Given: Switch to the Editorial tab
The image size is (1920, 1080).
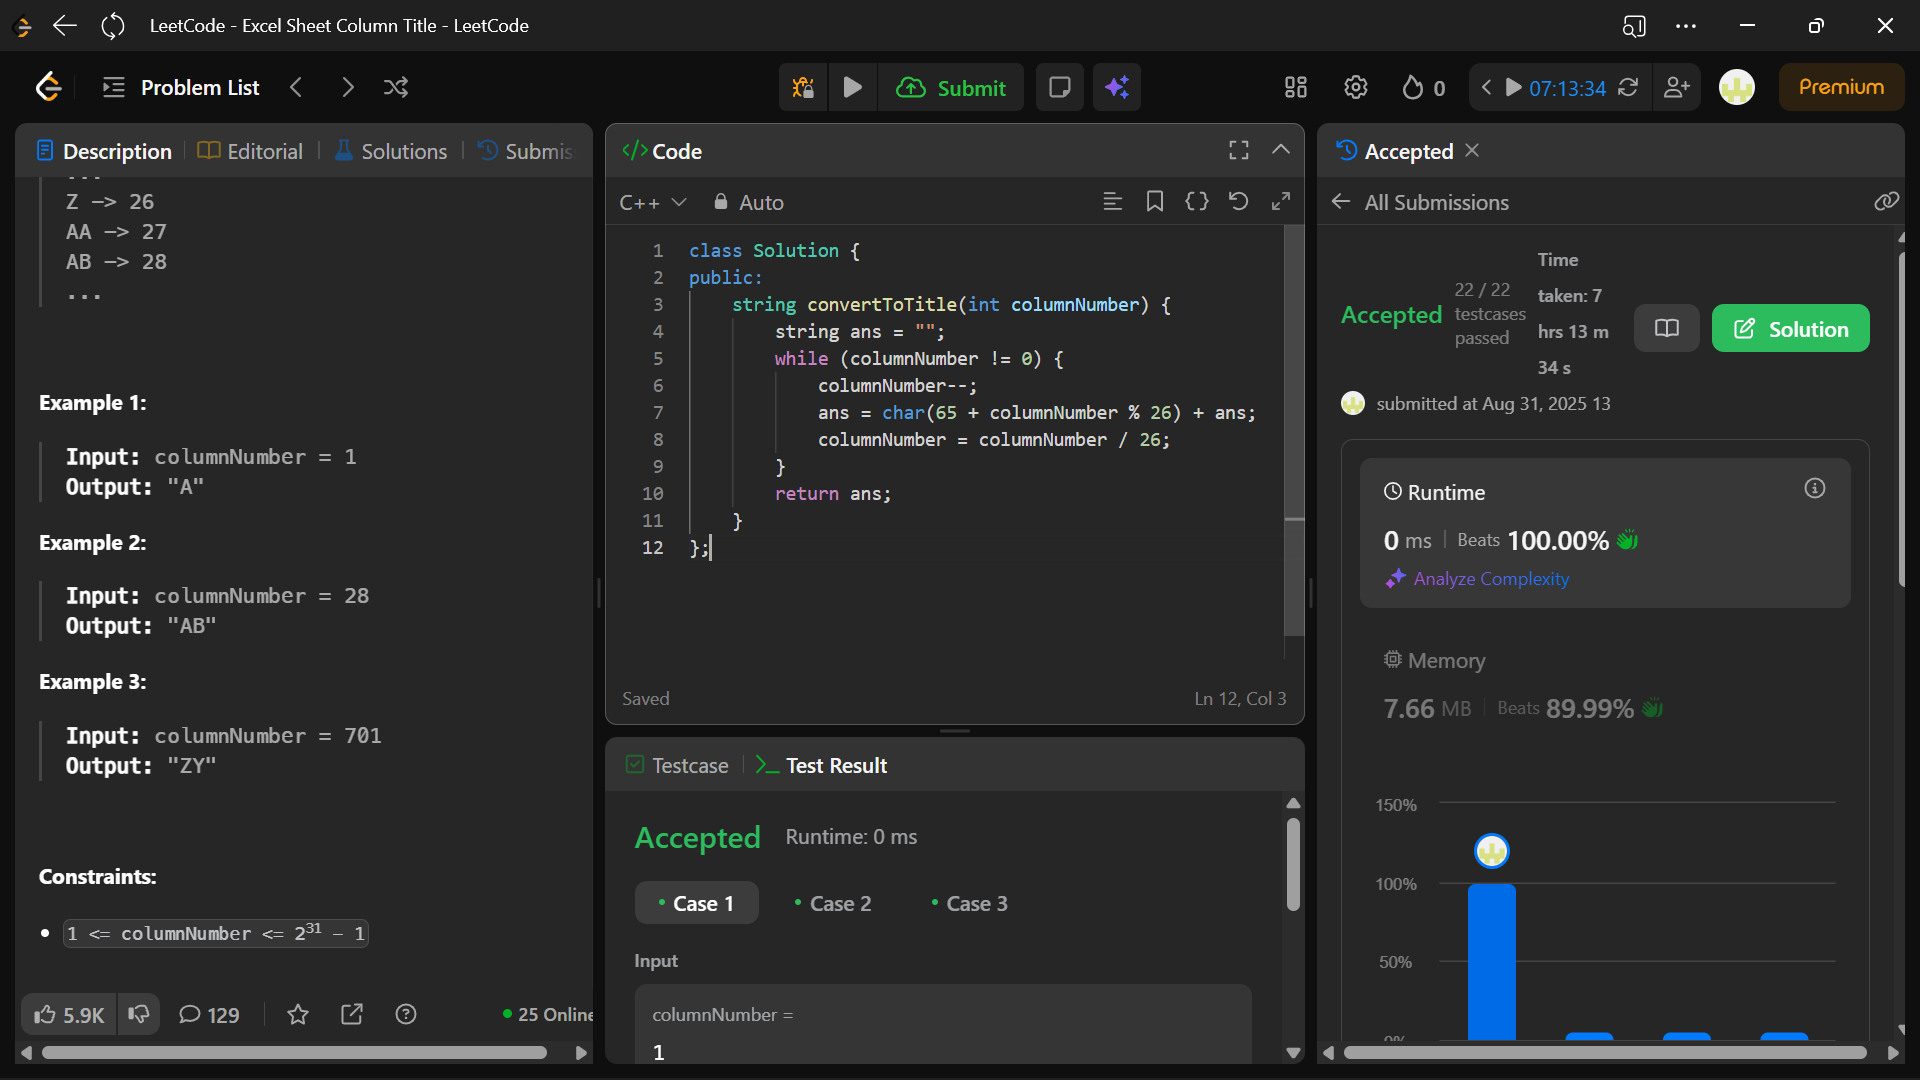Looking at the screenshot, I should coord(251,151).
